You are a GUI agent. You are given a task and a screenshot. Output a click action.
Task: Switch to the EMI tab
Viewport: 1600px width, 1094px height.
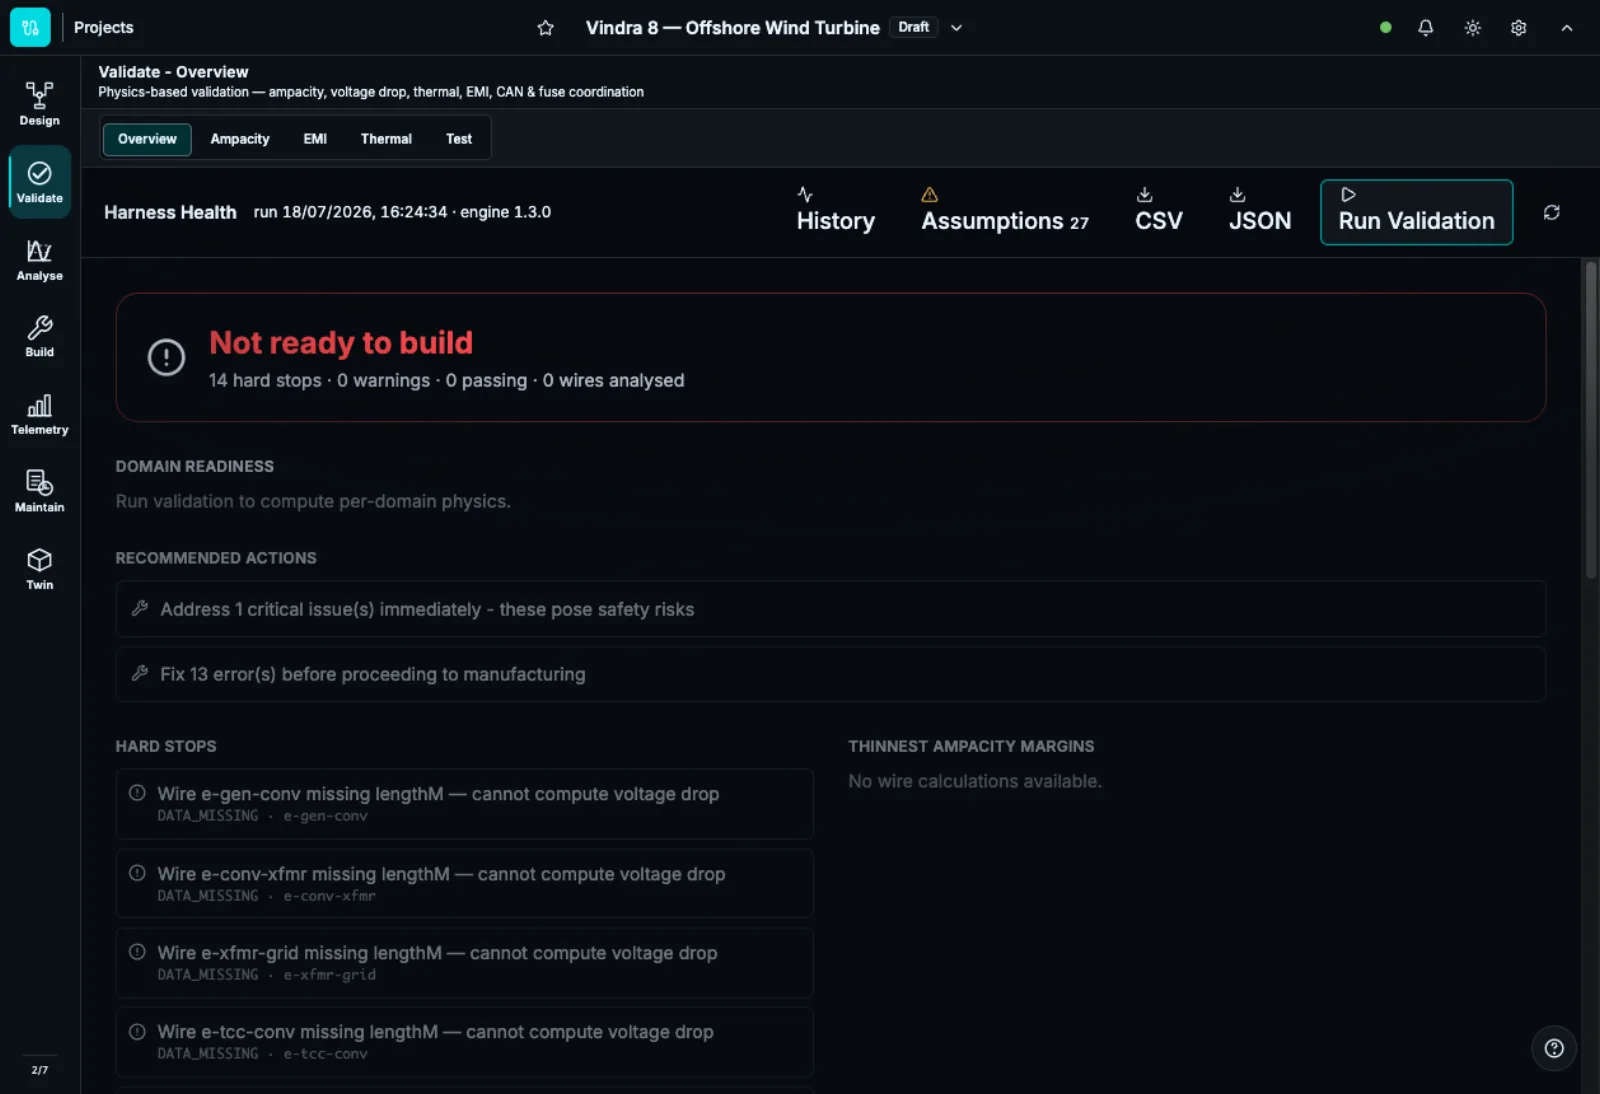(315, 139)
